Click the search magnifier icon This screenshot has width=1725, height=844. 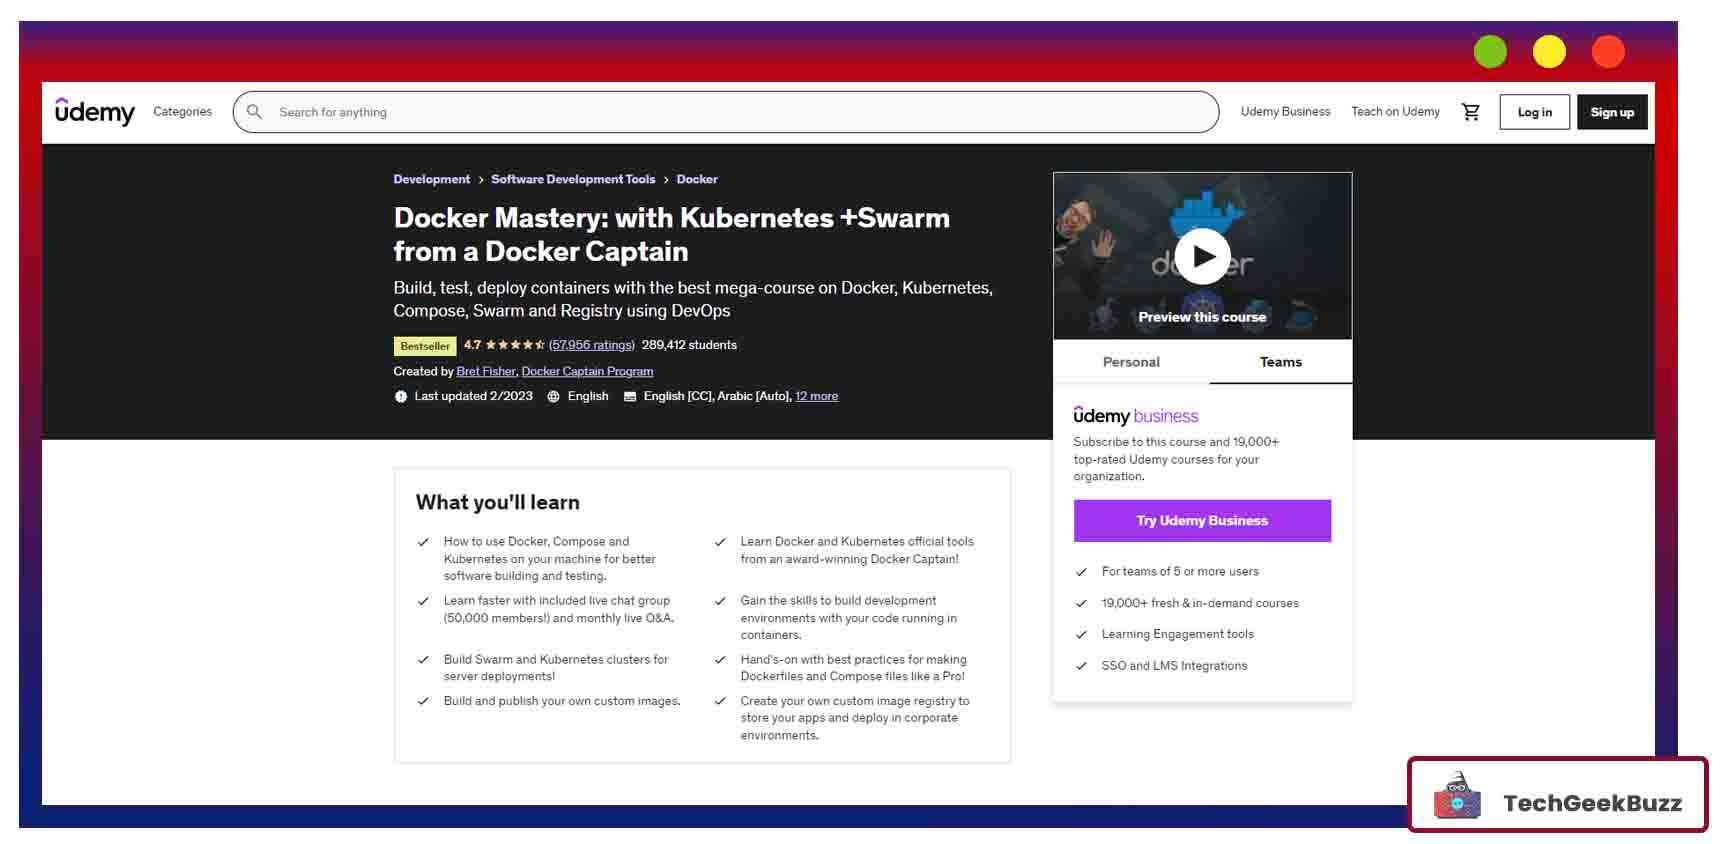(255, 112)
